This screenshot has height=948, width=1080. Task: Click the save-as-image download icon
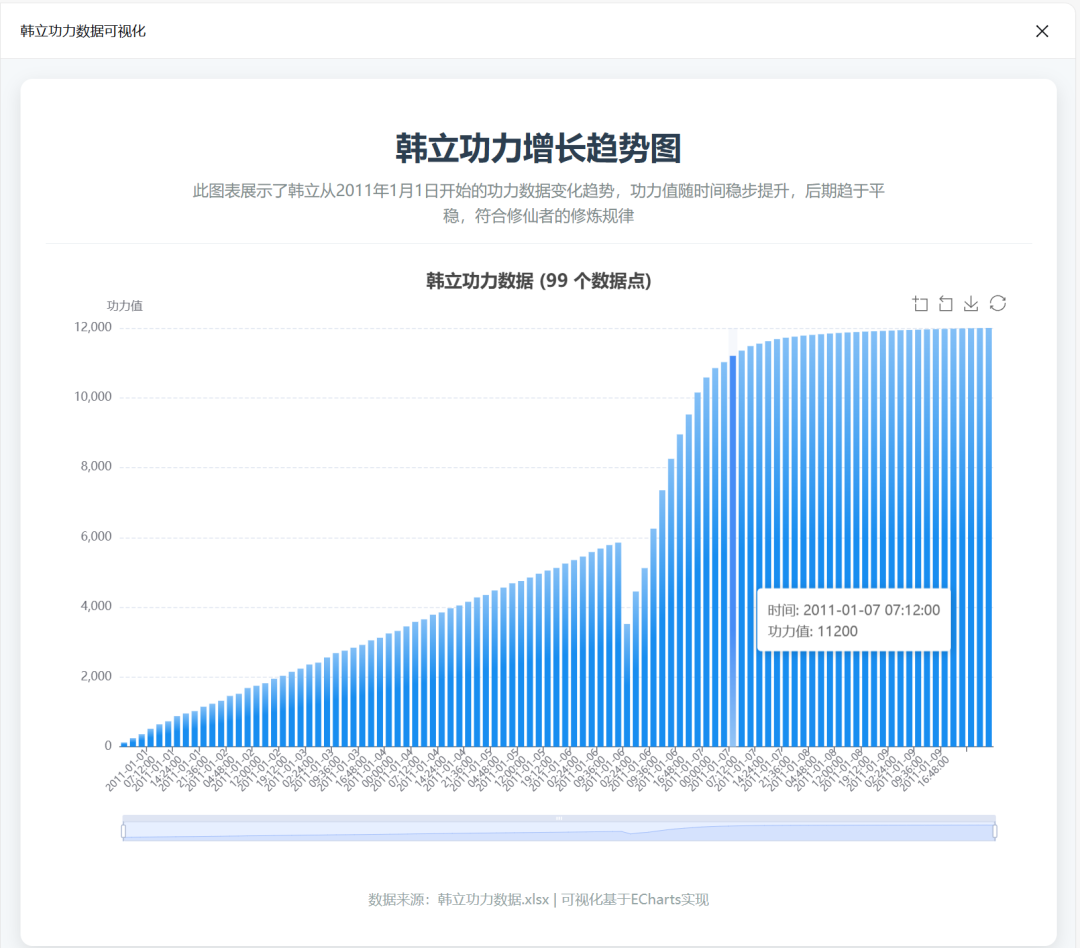(x=970, y=303)
